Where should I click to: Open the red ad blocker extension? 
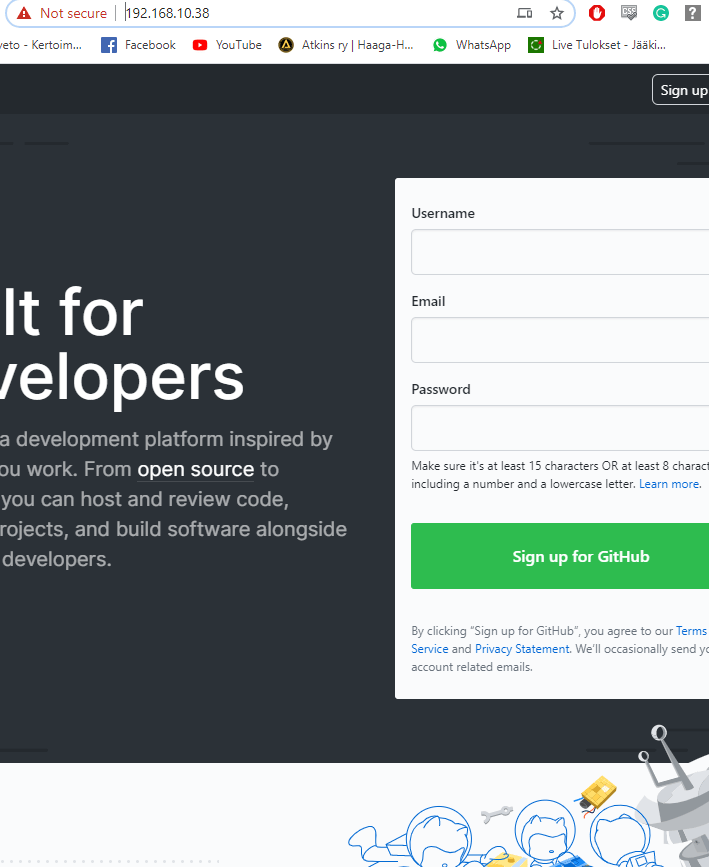click(597, 13)
